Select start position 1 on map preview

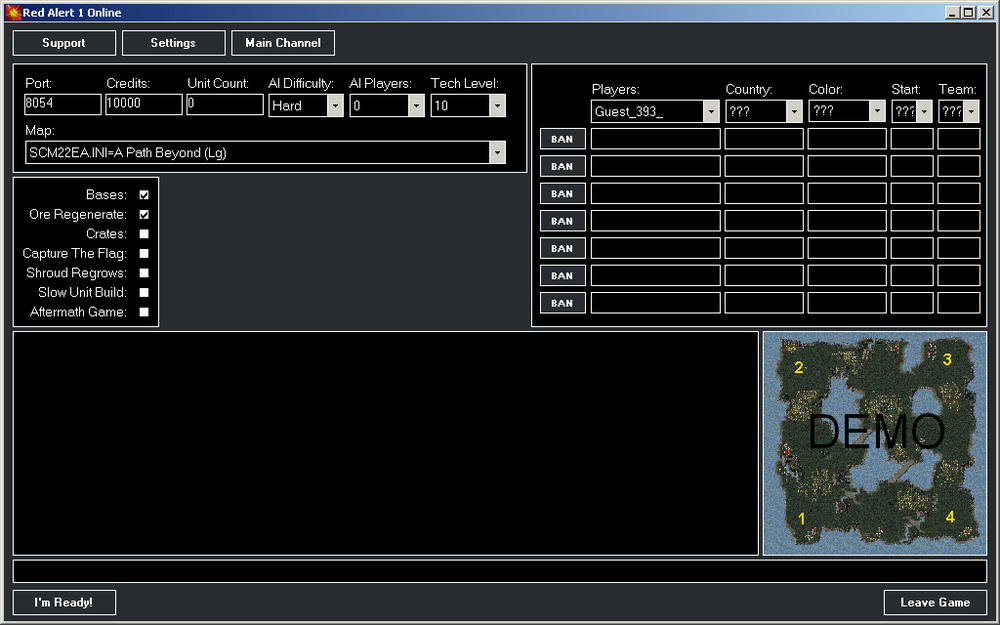coord(802,518)
